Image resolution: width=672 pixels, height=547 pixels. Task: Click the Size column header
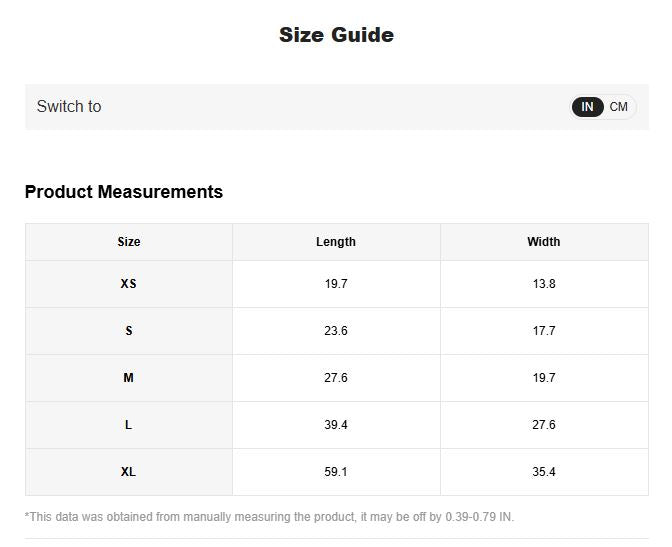[129, 242]
